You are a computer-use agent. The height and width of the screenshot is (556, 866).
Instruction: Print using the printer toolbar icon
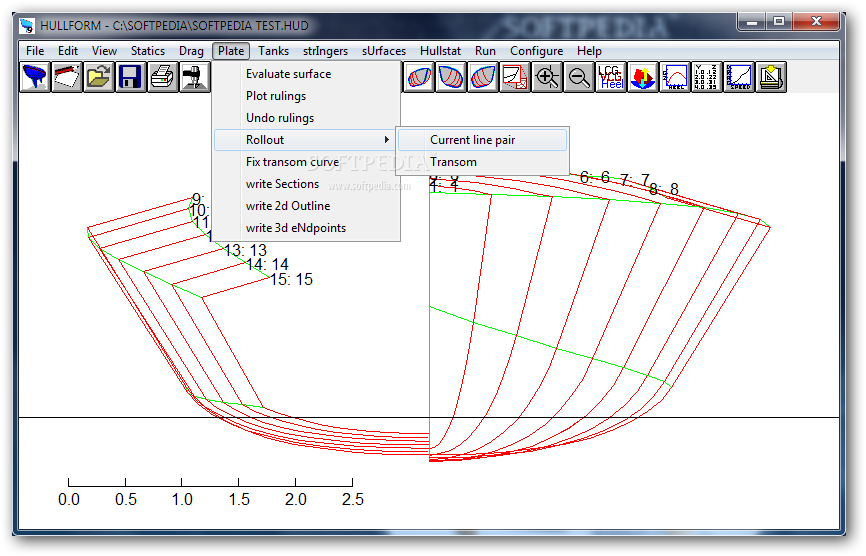(163, 77)
